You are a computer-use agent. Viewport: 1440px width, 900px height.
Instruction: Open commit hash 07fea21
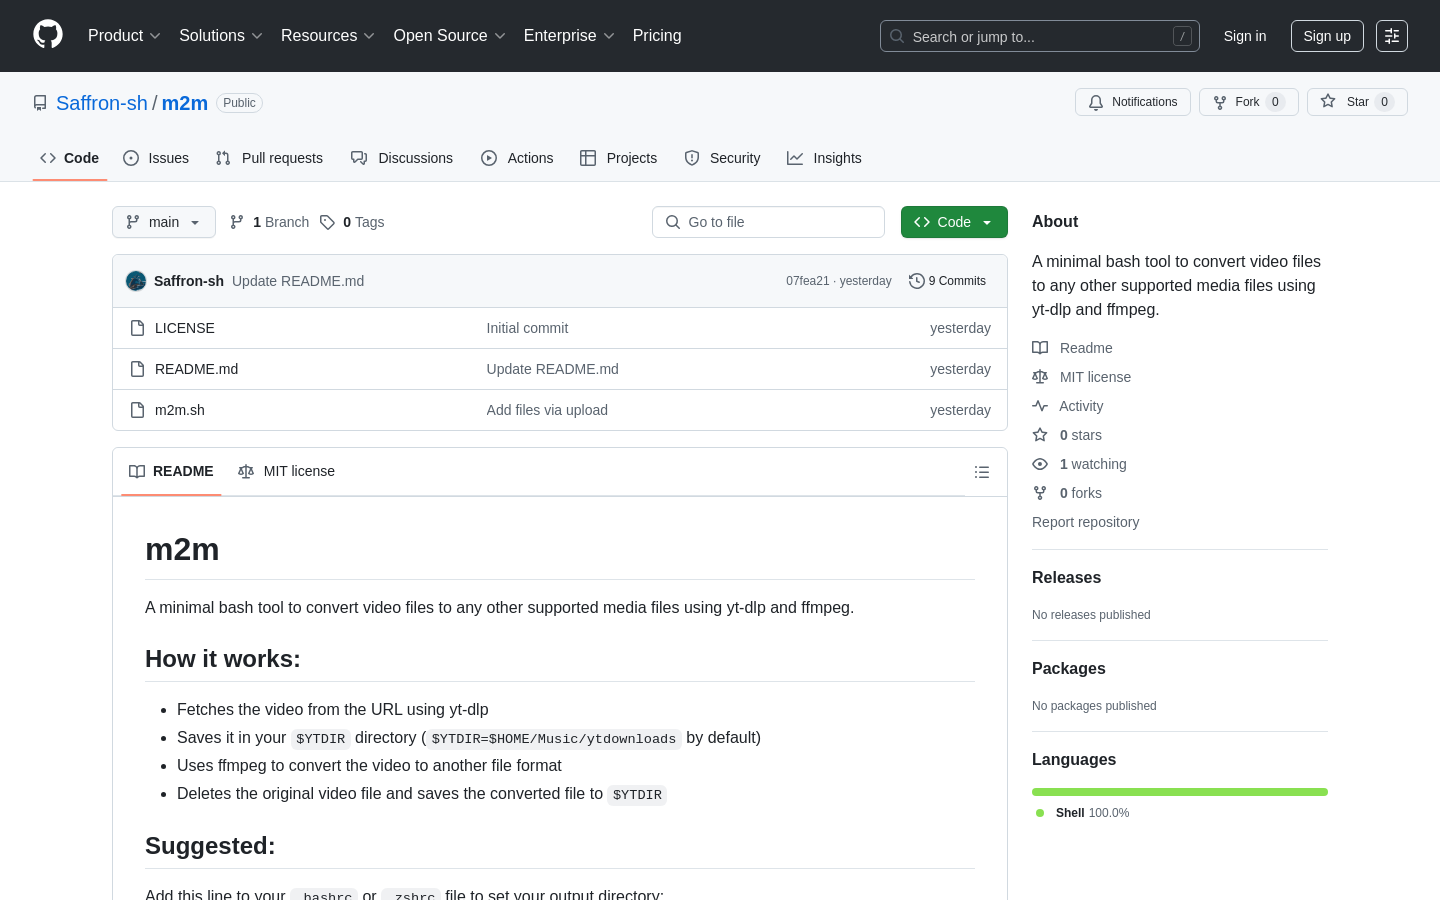click(808, 281)
